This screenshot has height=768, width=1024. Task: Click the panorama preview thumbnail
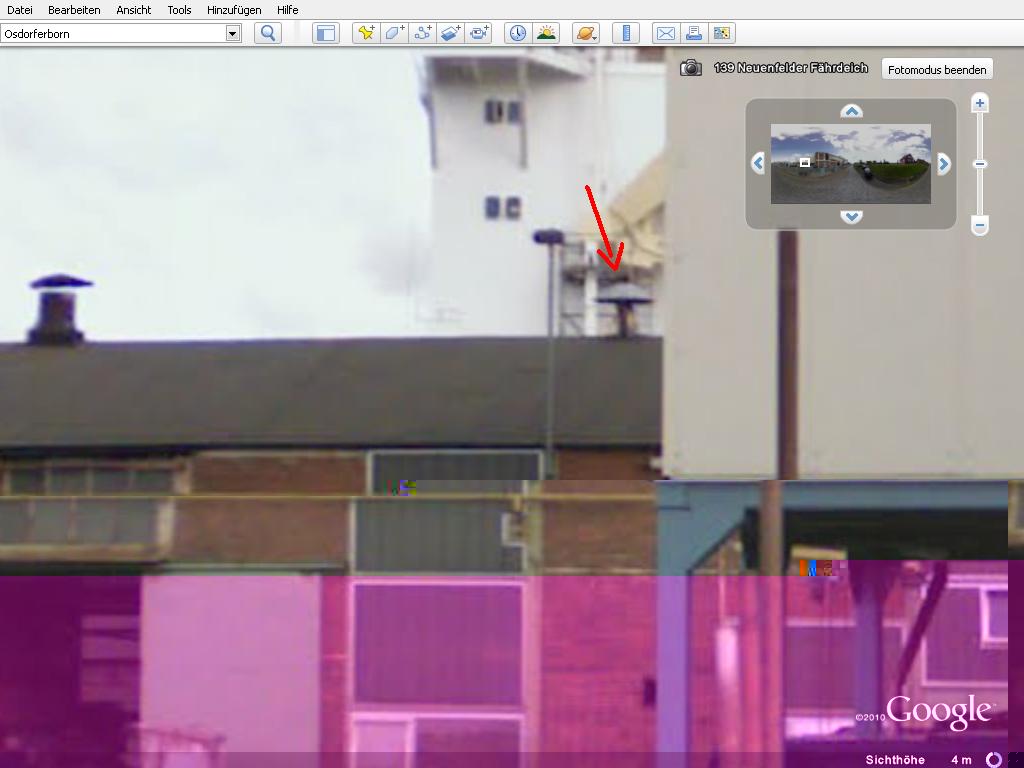tap(850, 163)
